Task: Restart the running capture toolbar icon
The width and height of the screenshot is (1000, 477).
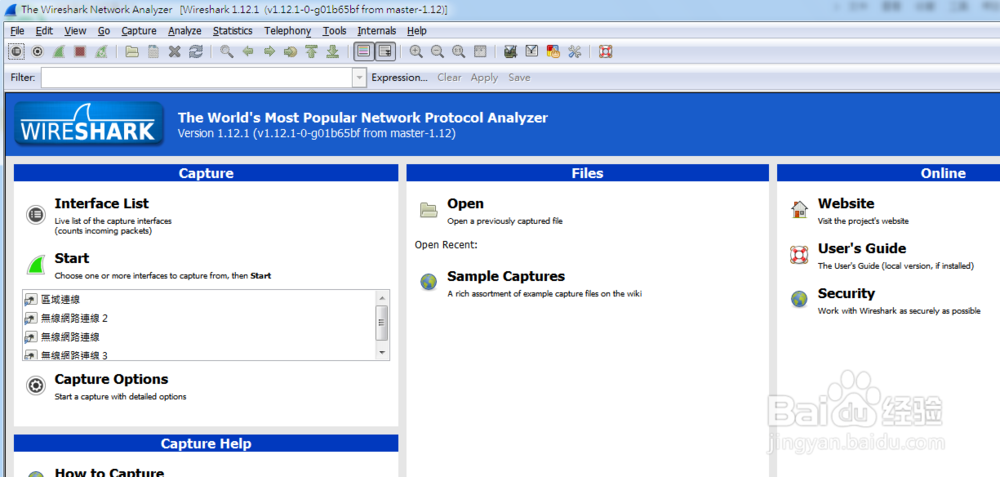Action: 101,52
